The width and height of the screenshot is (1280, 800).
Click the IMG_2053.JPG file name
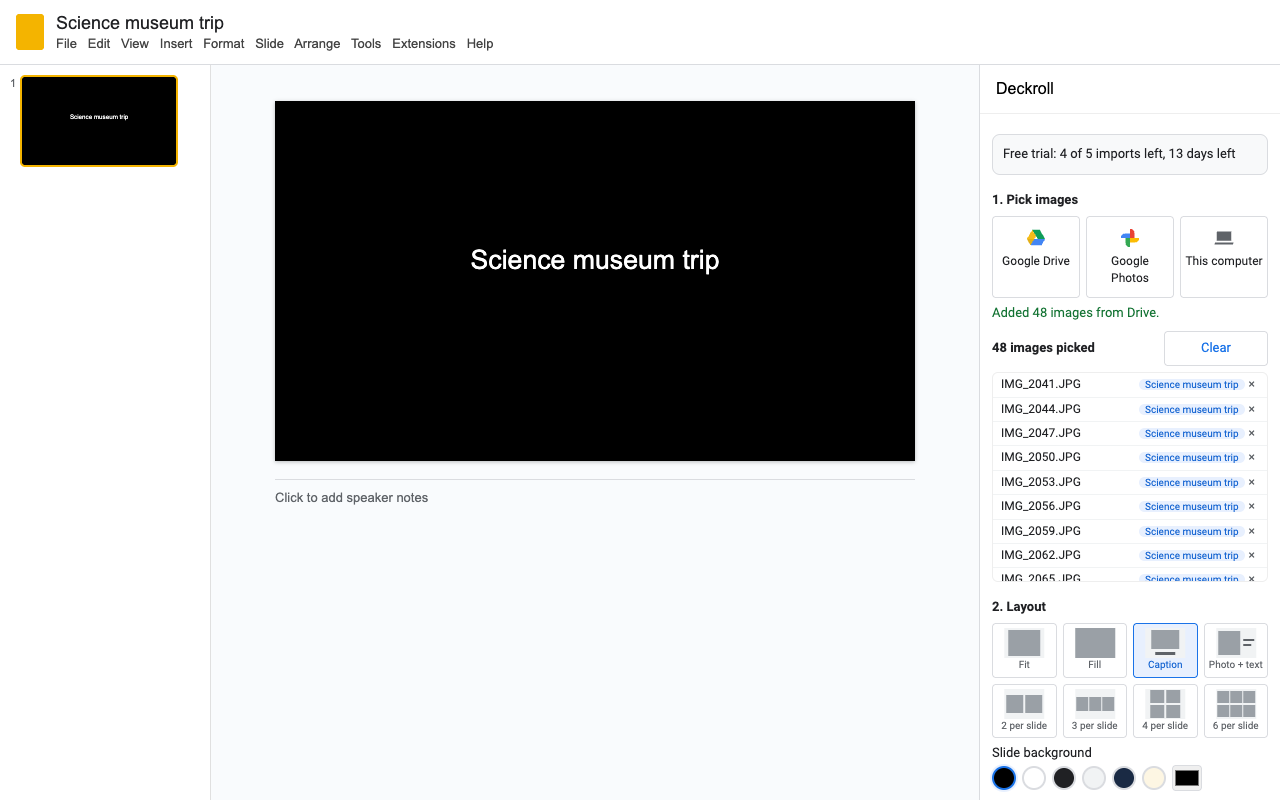[x=1041, y=482]
